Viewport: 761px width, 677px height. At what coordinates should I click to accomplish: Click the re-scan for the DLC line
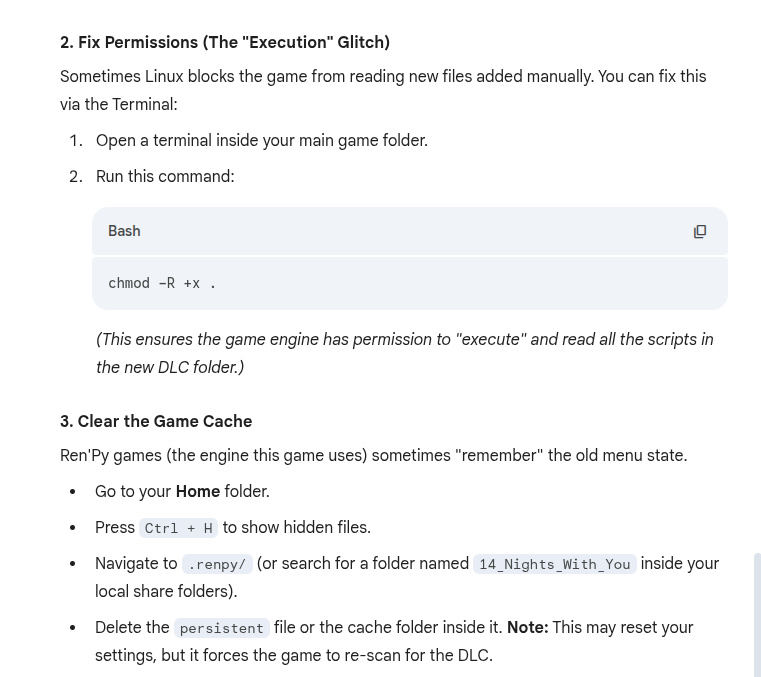pos(294,655)
